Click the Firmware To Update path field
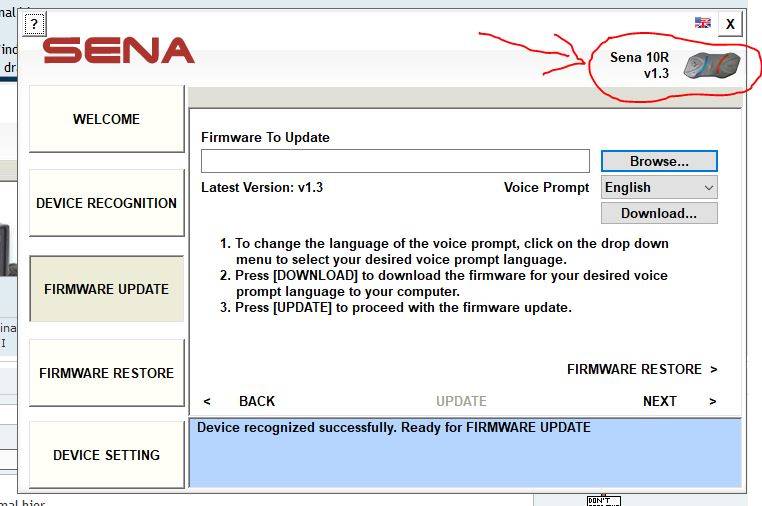This screenshot has width=762, height=506. [x=395, y=161]
